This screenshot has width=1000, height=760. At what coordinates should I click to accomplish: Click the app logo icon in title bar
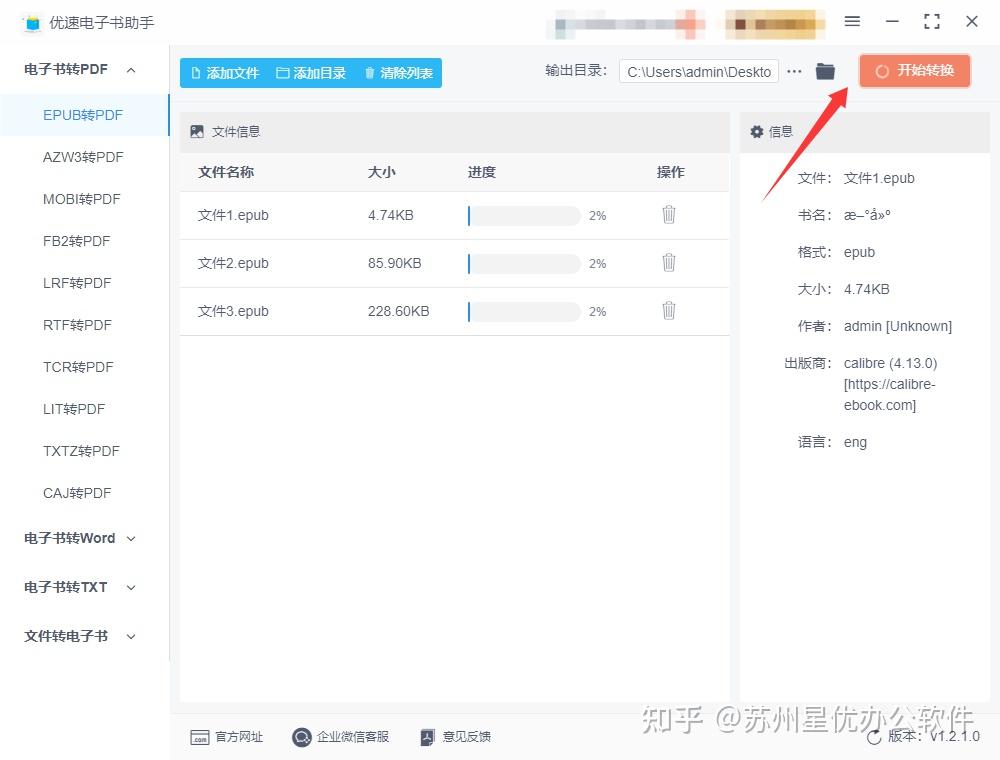pyautogui.click(x=32, y=24)
